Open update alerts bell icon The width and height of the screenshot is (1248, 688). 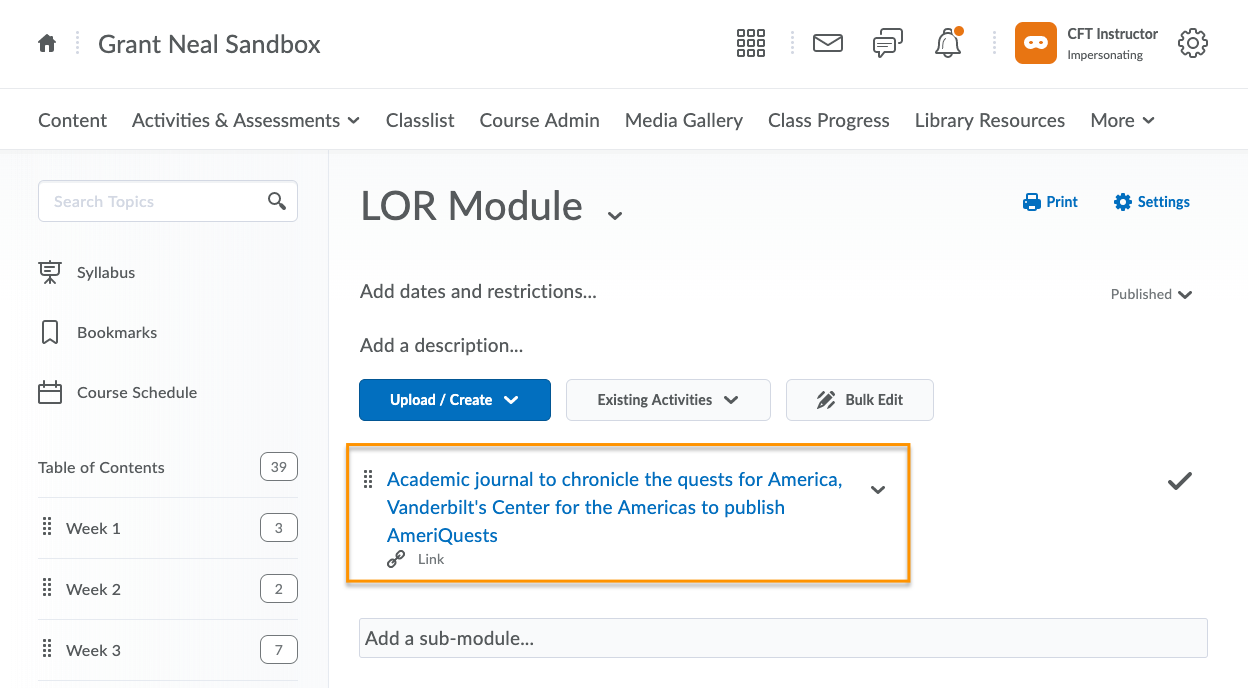click(x=947, y=43)
